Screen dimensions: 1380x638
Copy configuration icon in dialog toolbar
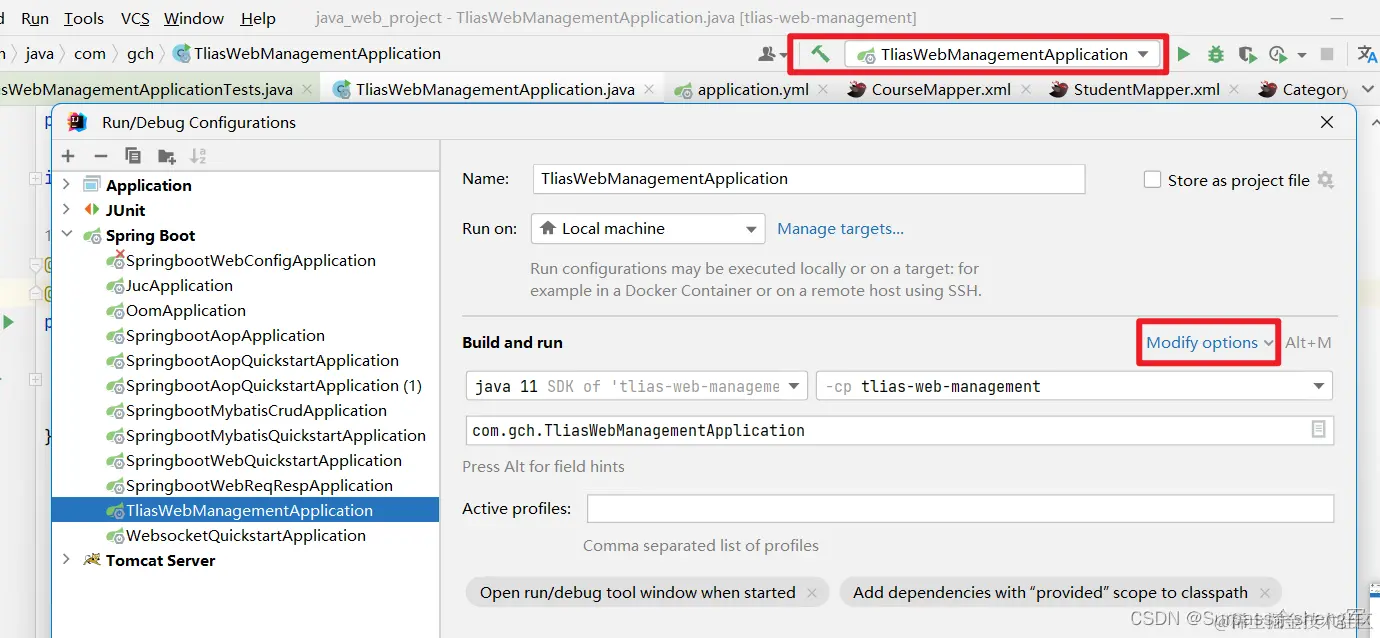tap(133, 156)
